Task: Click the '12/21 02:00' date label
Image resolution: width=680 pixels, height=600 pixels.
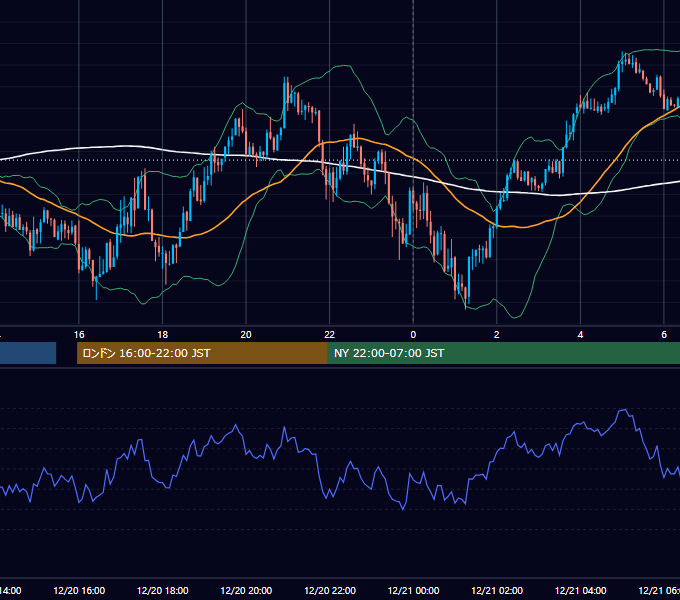Action: [497, 590]
